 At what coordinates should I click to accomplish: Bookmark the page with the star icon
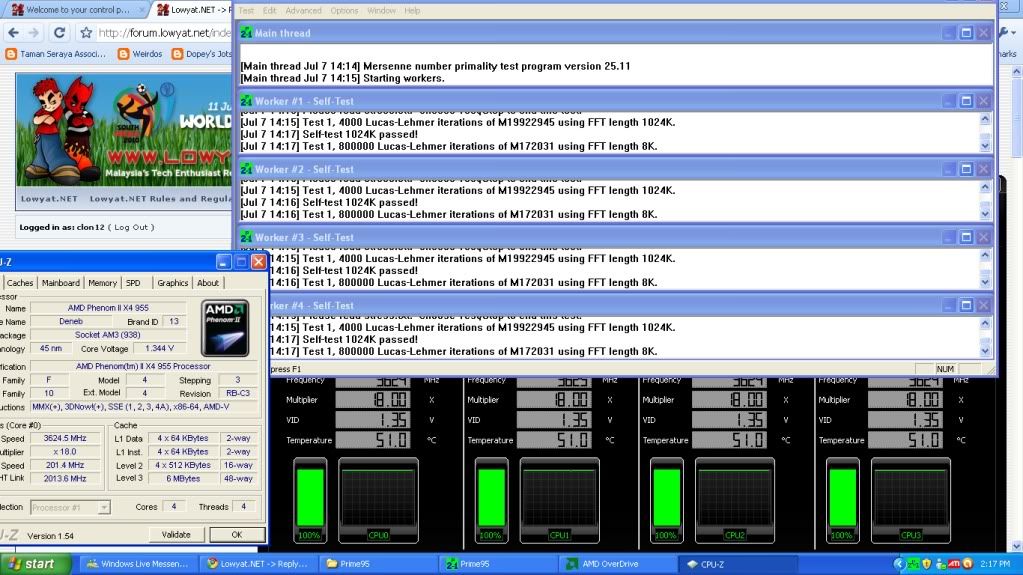88,32
